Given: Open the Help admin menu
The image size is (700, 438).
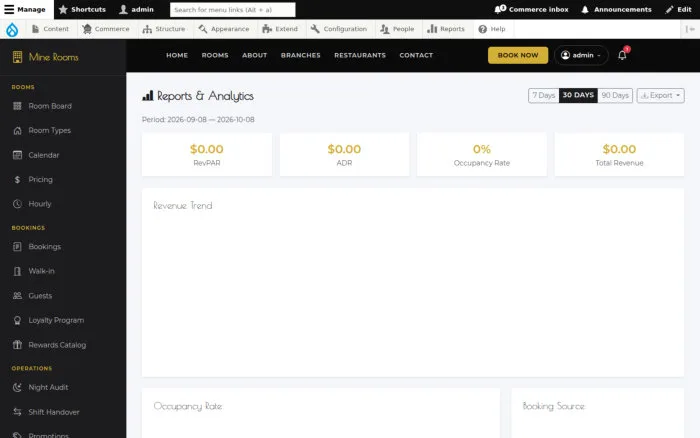Looking at the screenshot, I should click(x=492, y=29).
